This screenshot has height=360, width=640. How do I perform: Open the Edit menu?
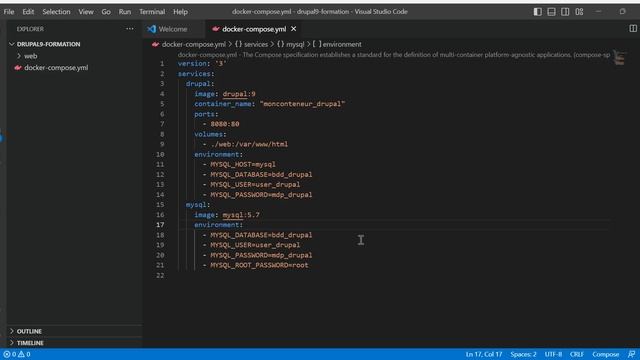pos(28,12)
